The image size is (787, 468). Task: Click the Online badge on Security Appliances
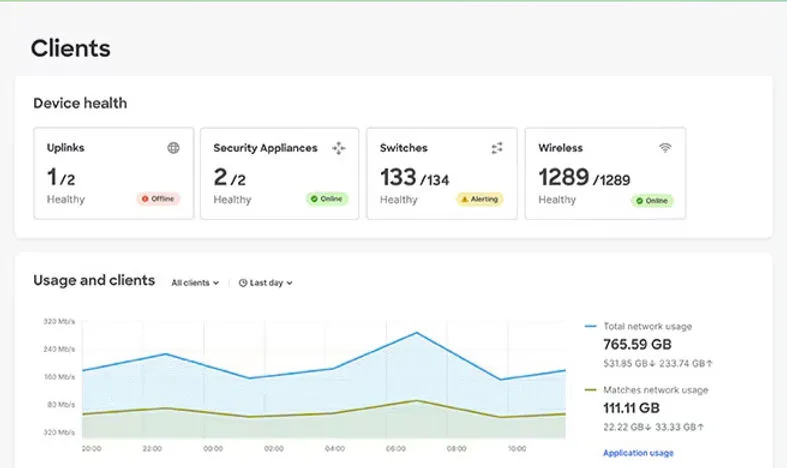tap(327, 199)
